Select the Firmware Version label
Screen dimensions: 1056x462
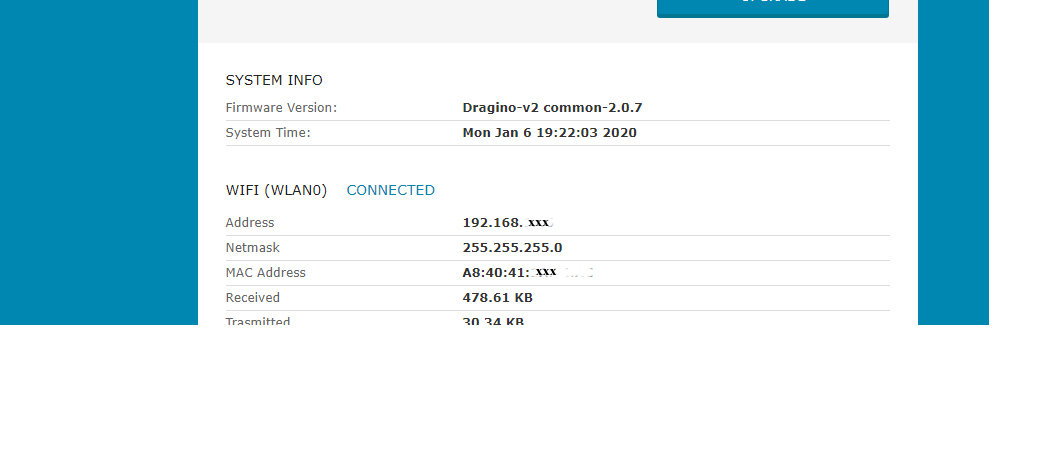(281, 107)
